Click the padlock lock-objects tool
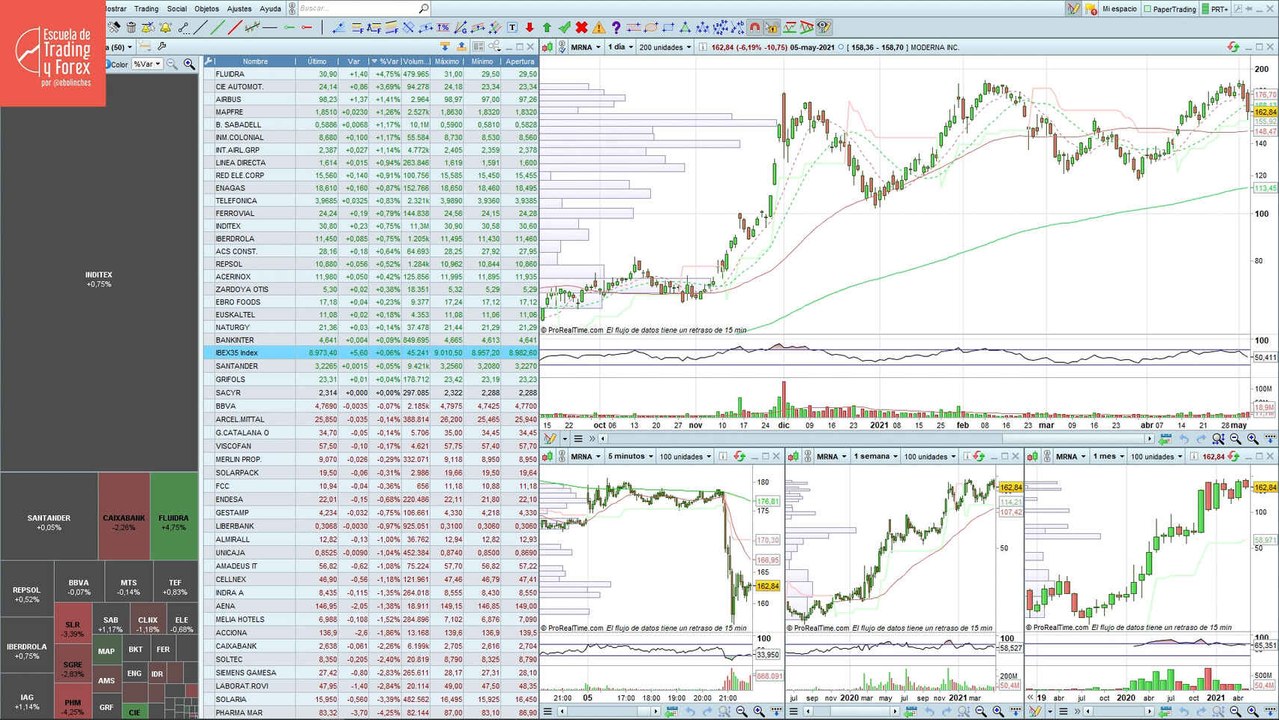 click(x=771, y=27)
